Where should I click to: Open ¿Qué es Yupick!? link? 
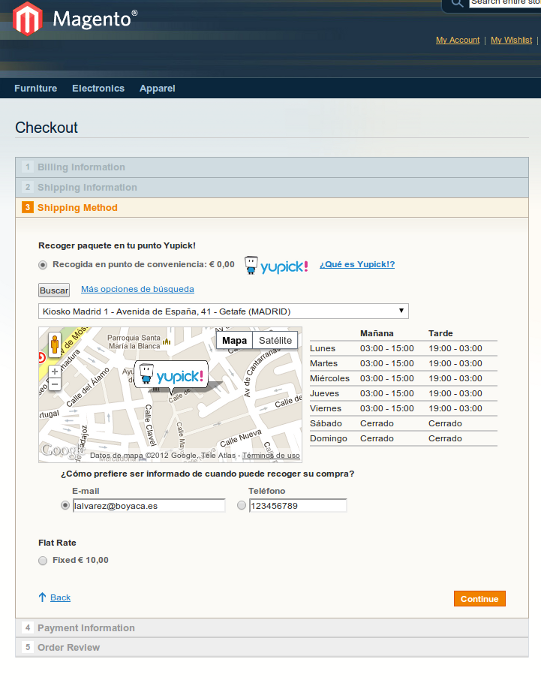tap(357, 264)
